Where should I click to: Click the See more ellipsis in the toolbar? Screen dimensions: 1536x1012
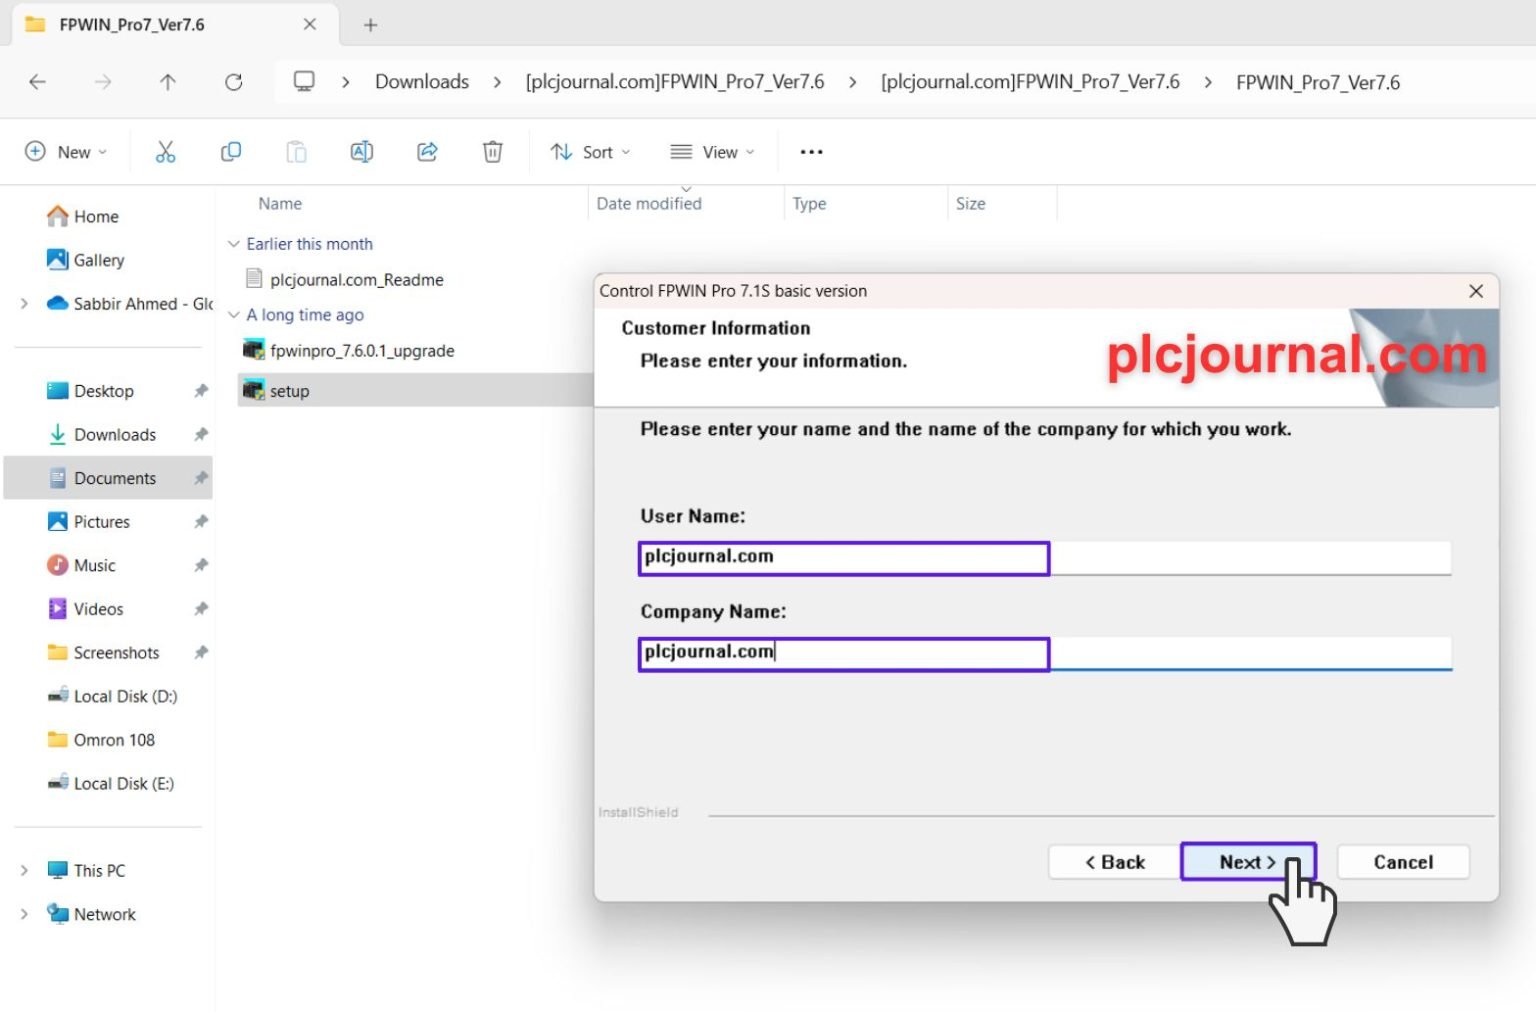tap(810, 151)
